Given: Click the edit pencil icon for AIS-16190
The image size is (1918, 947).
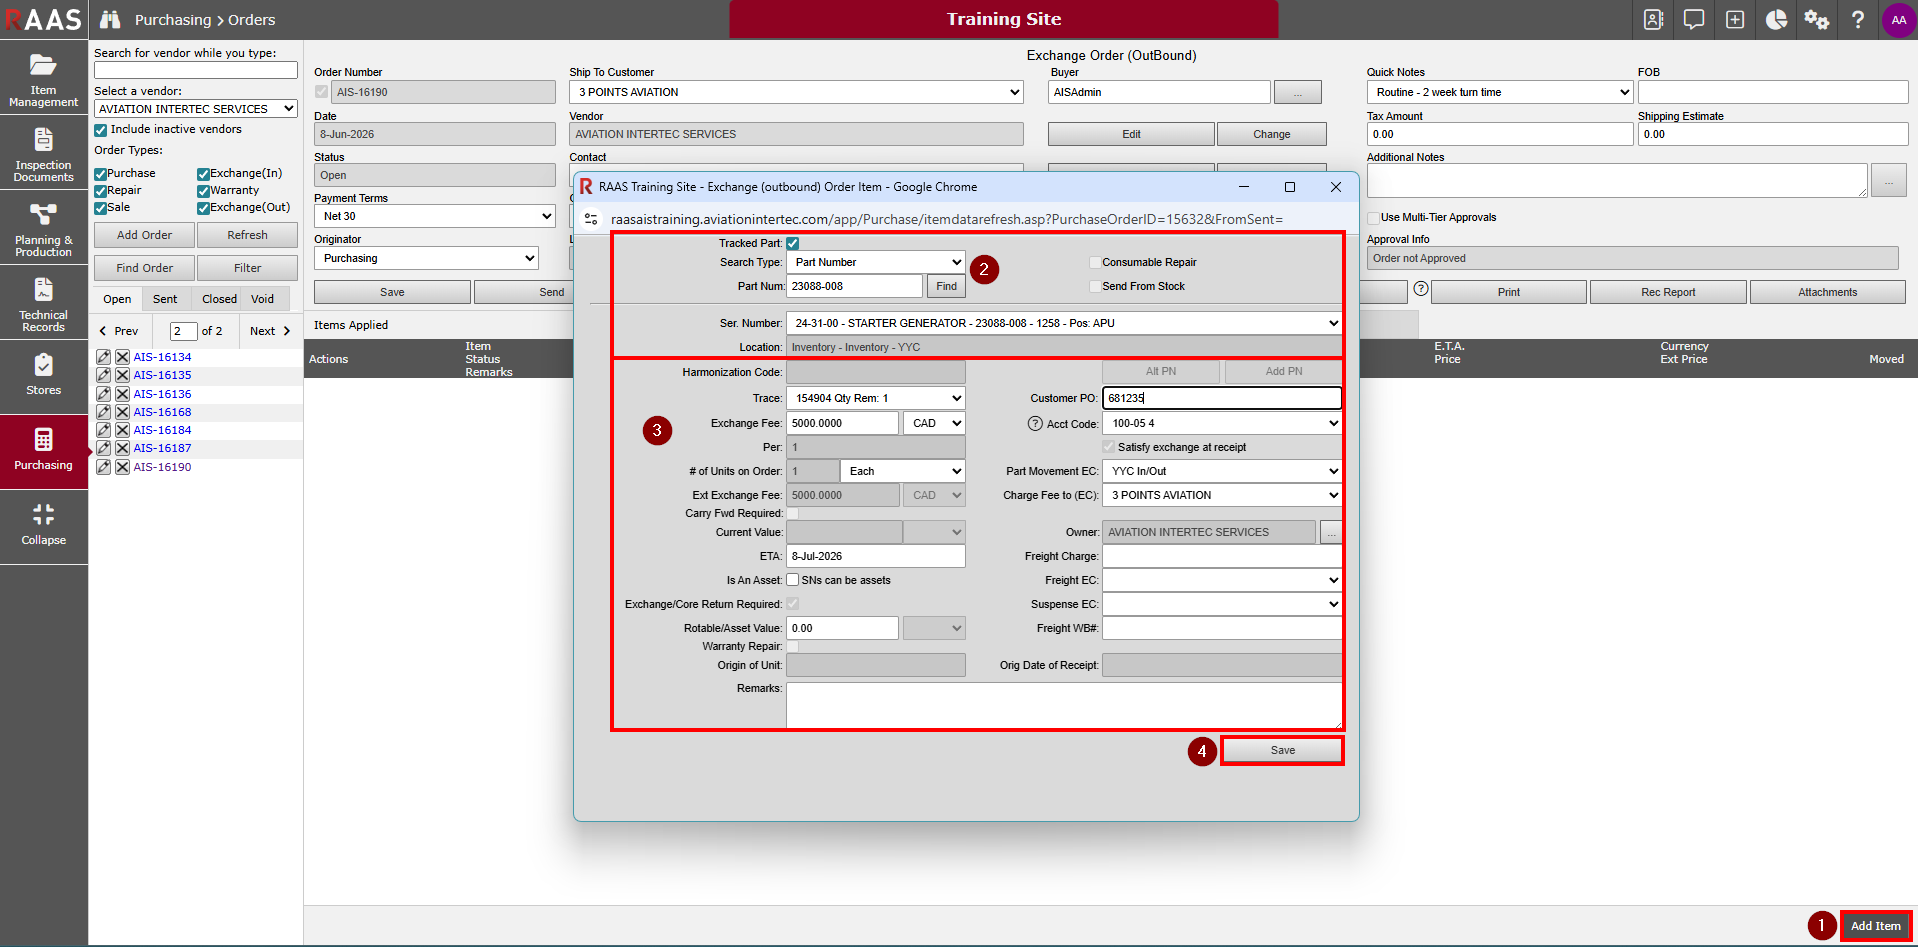Looking at the screenshot, I should point(103,467).
